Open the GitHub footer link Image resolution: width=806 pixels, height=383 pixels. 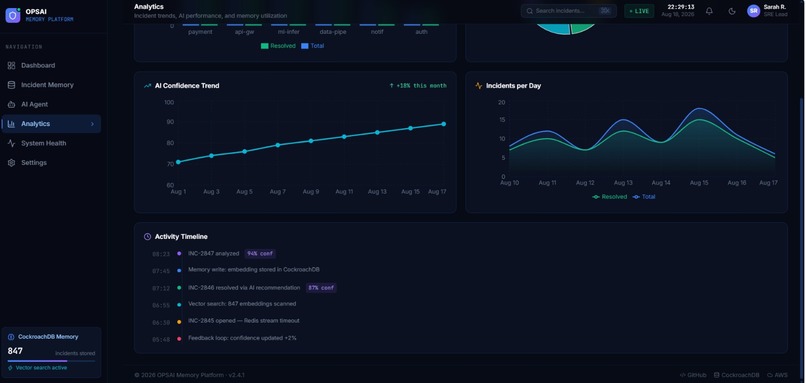[693, 375]
